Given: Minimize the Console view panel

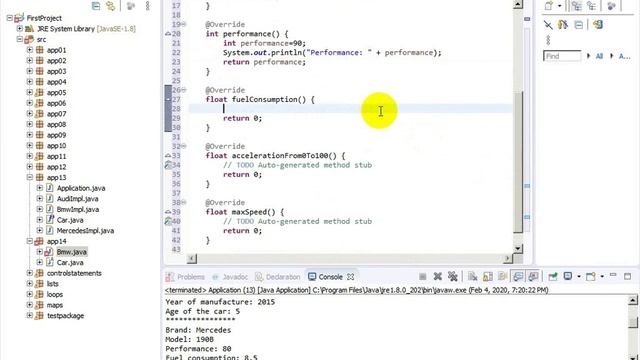Looking at the screenshot, I should pos(613,276).
